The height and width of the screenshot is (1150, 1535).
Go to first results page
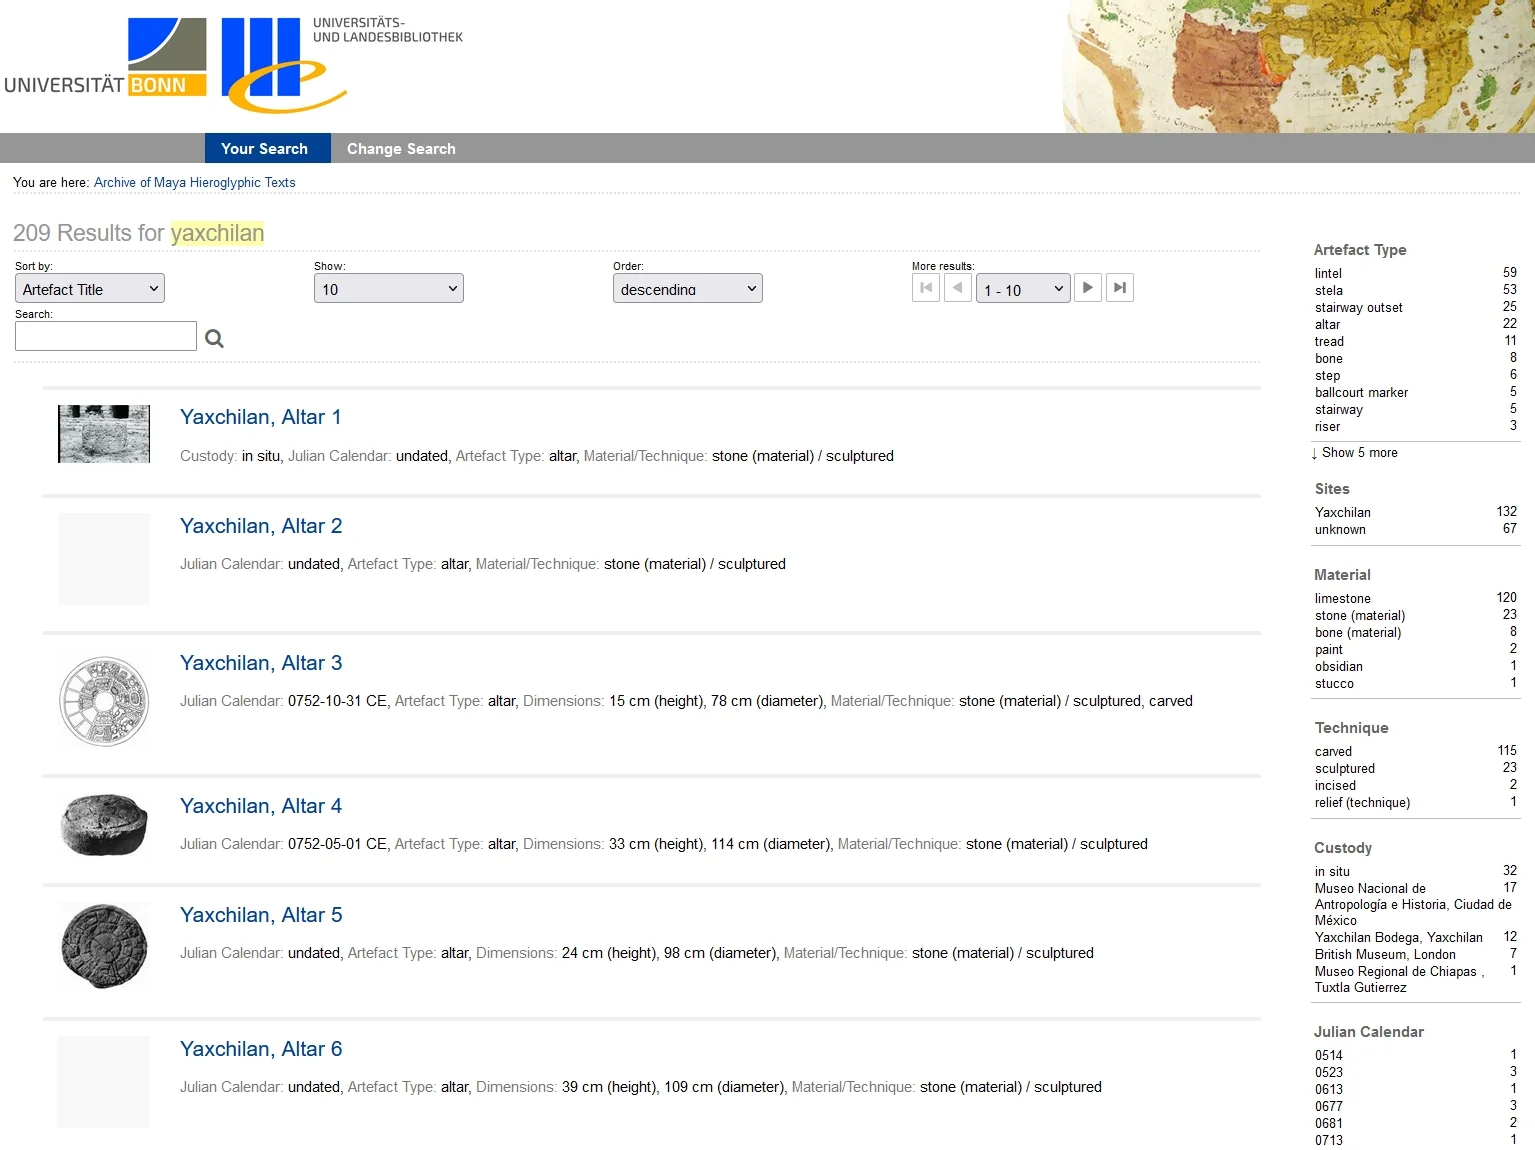(x=926, y=288)
